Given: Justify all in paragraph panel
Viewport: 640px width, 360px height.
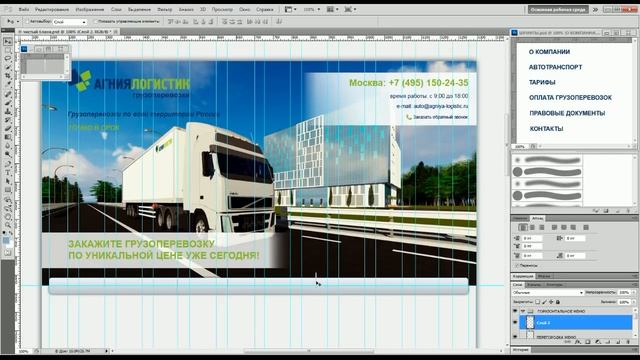Looking at the screenshot, I should (x=586, y=227).
